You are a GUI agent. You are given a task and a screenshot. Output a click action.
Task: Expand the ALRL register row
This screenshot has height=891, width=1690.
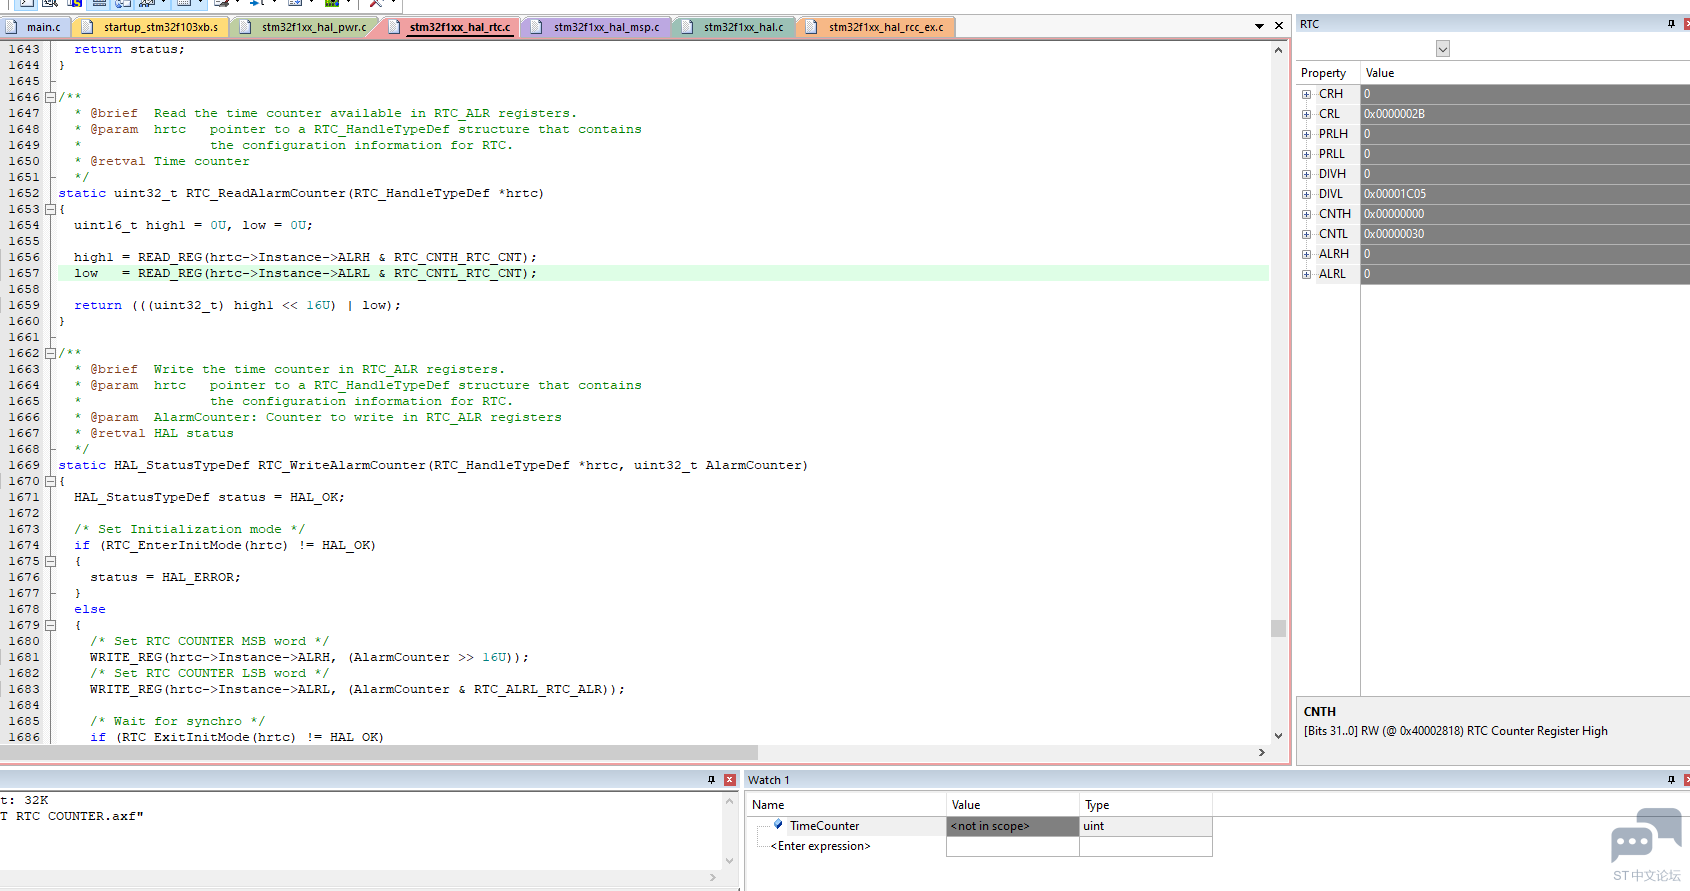coord(1306,274)
